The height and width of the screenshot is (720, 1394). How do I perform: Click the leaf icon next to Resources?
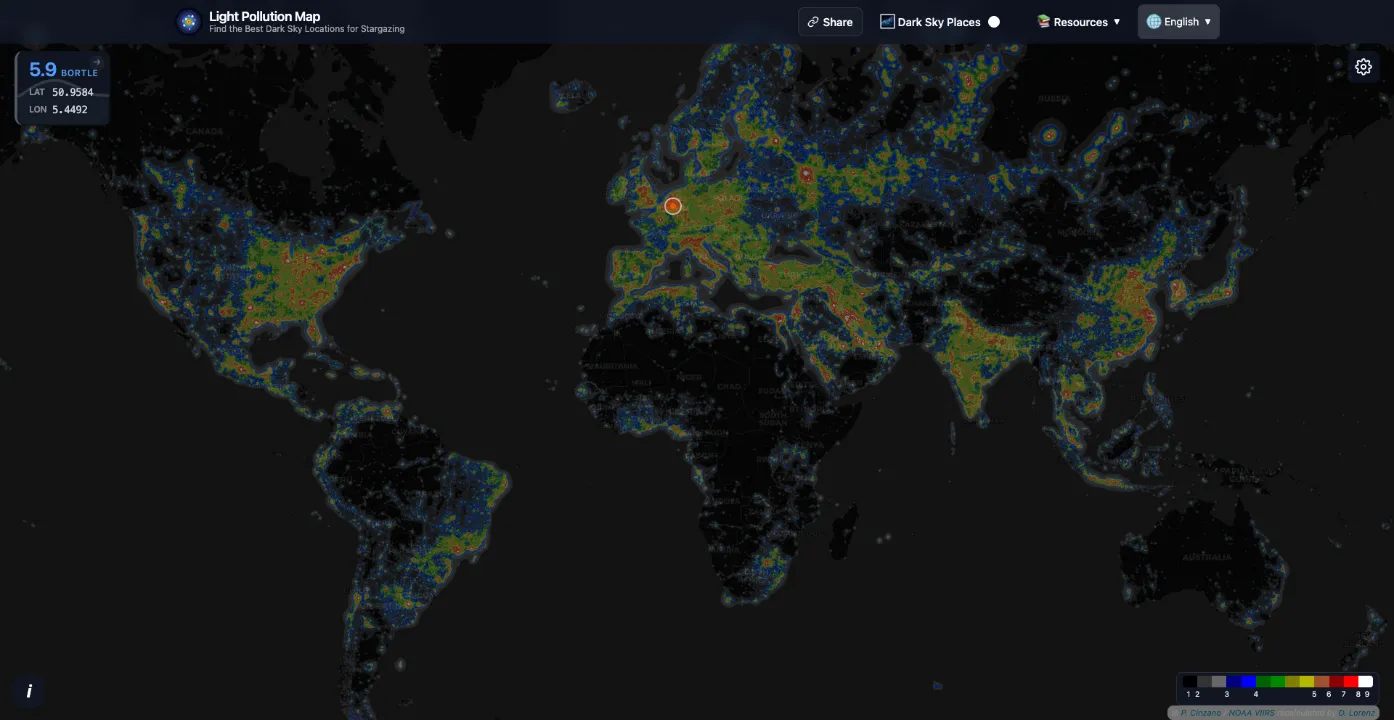click(1042, 21)
